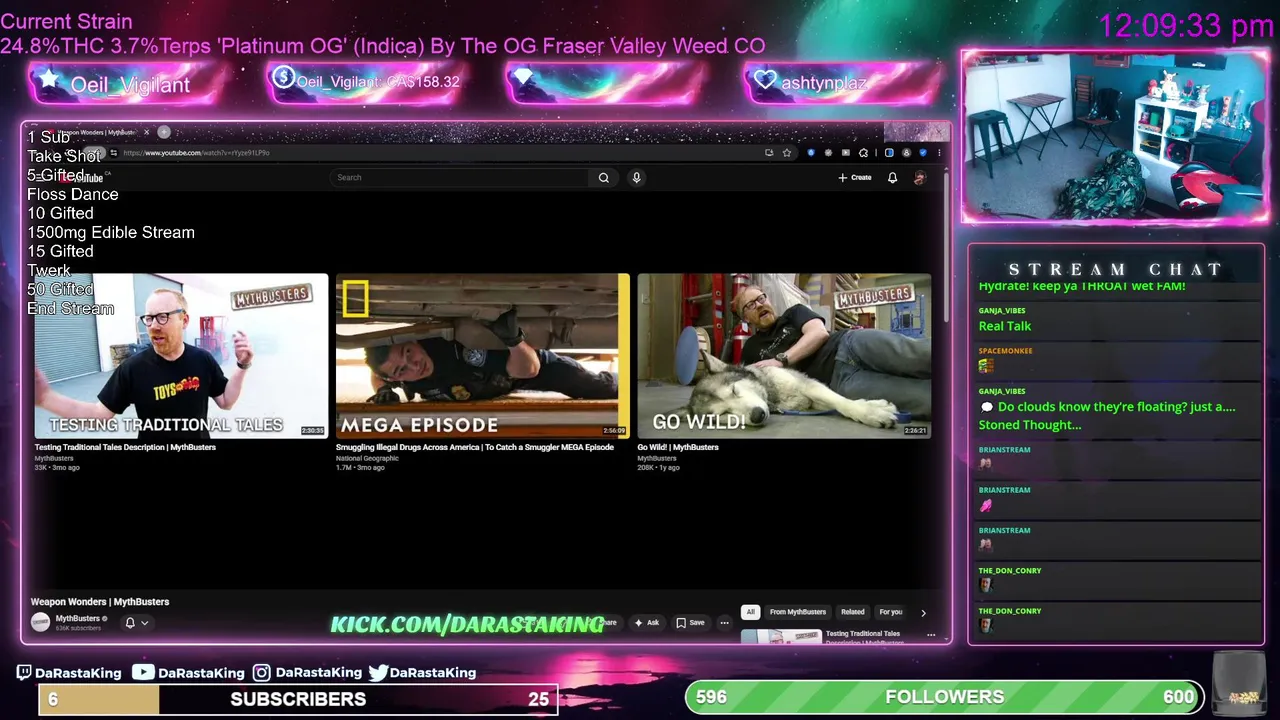1280x720 pixels.
Task: Save the video to a playlist
Action: (690, 623)
